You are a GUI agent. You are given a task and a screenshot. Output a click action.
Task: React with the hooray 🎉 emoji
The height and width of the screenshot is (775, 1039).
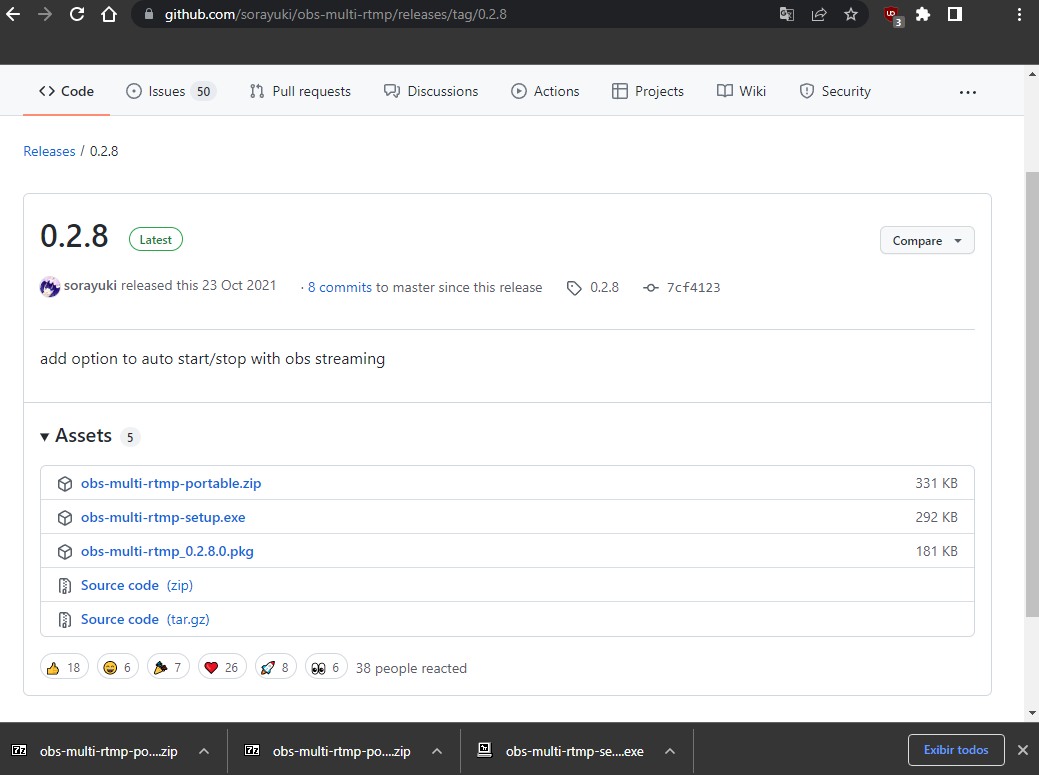pos(167,666)
